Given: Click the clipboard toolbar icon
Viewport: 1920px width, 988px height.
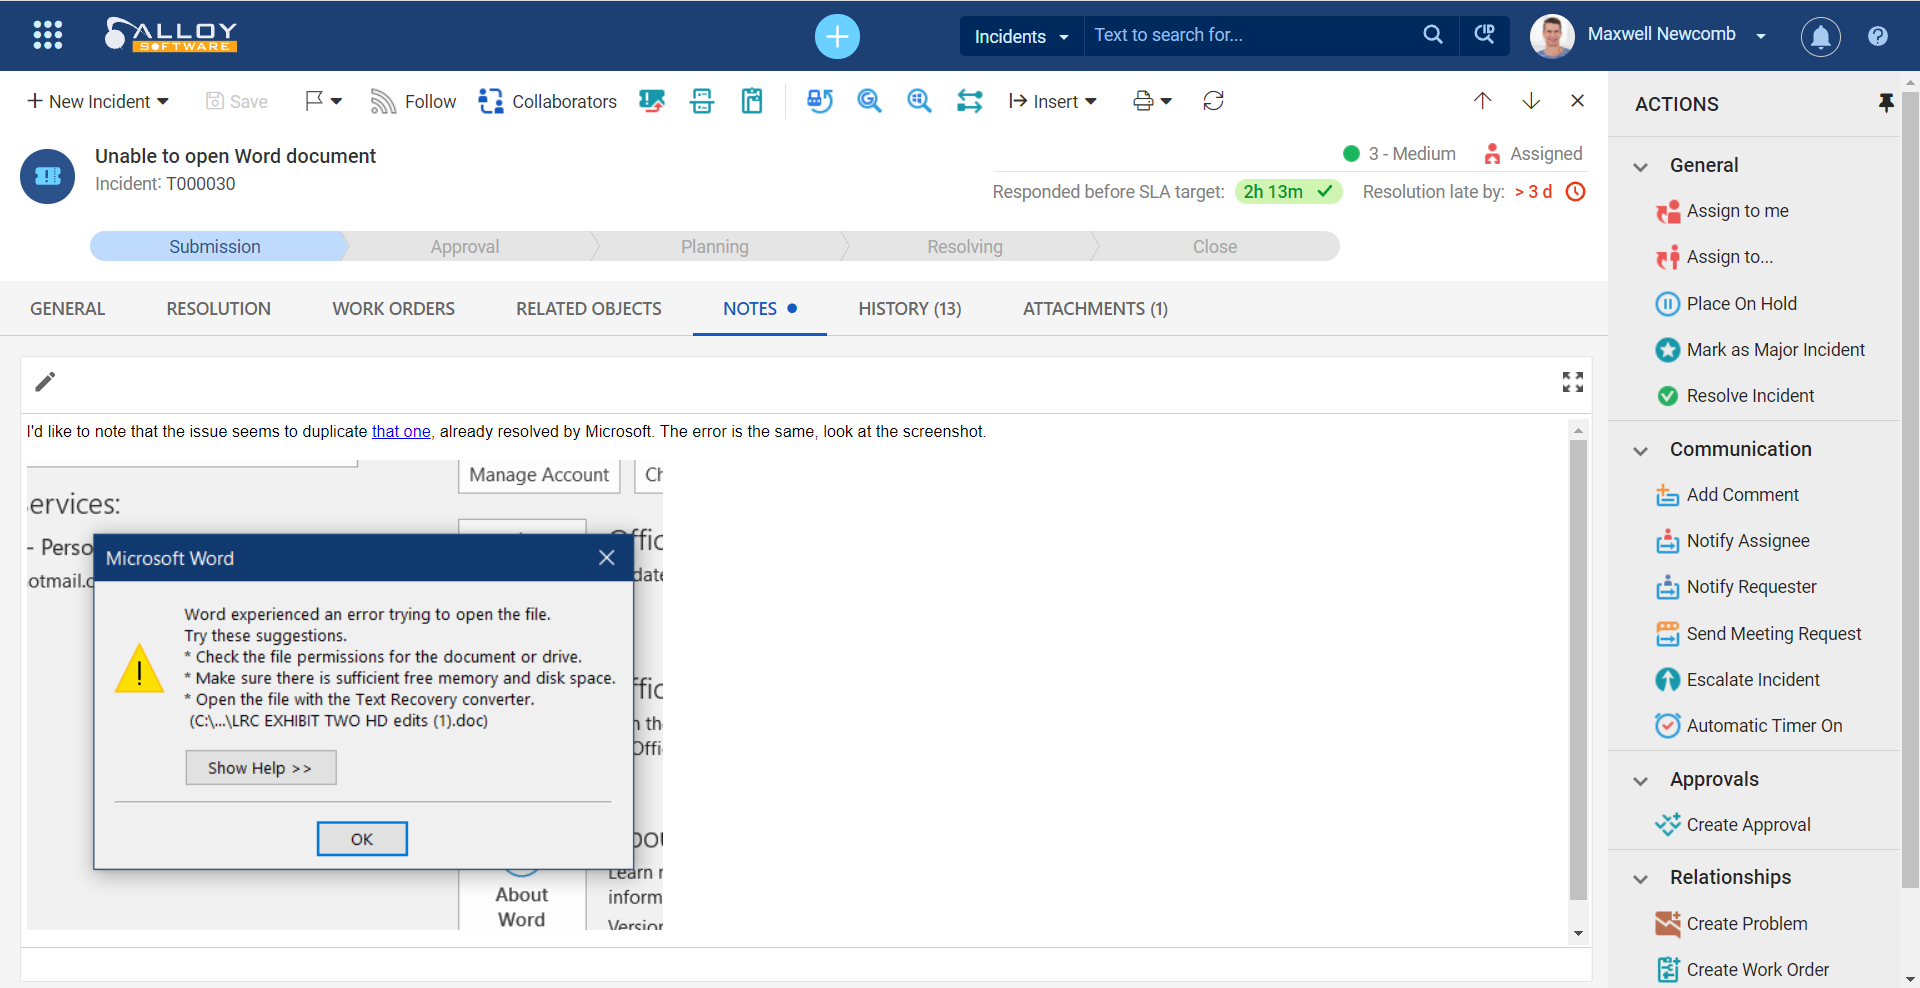Looking at the screenshot, I should (752, 101).
